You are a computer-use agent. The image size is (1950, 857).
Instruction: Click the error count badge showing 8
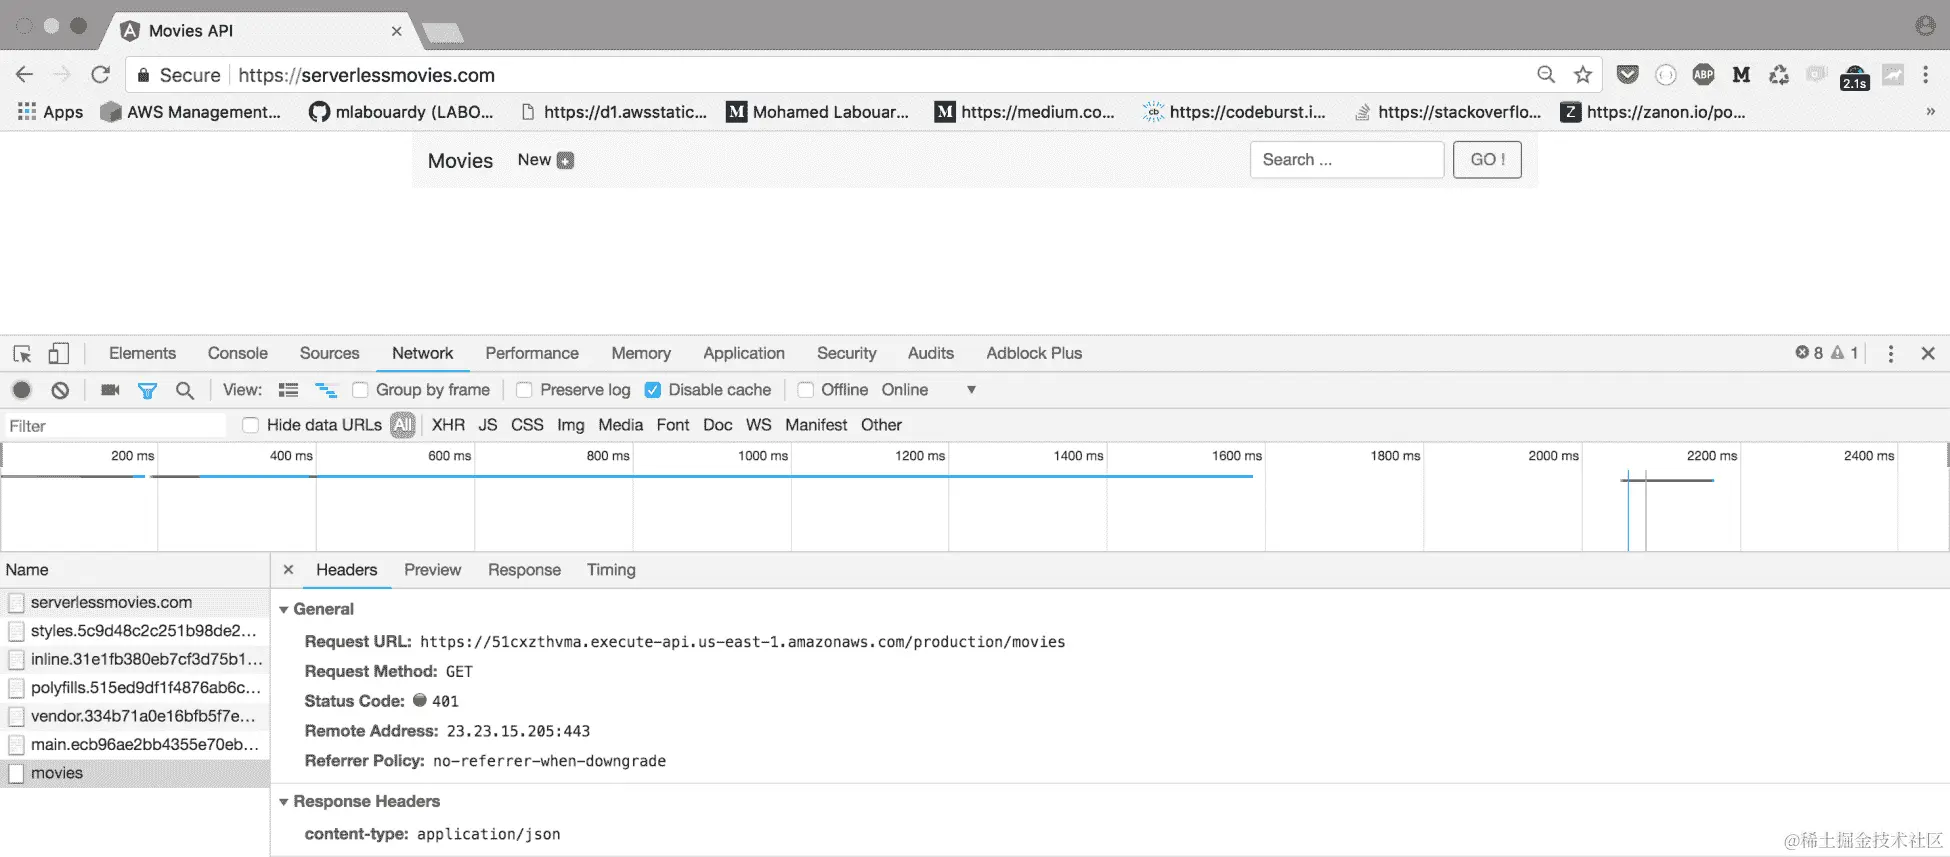1808,353
